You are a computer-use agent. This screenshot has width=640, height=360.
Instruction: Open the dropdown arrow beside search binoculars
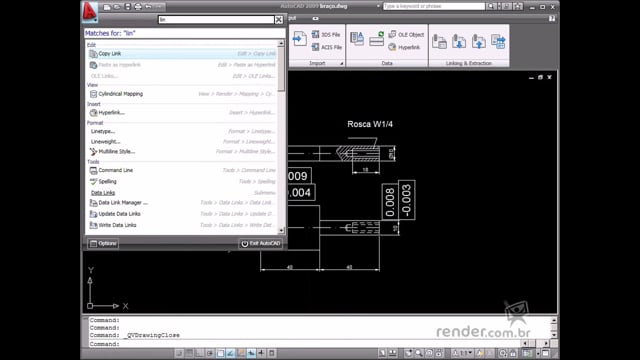coord(499,6)
